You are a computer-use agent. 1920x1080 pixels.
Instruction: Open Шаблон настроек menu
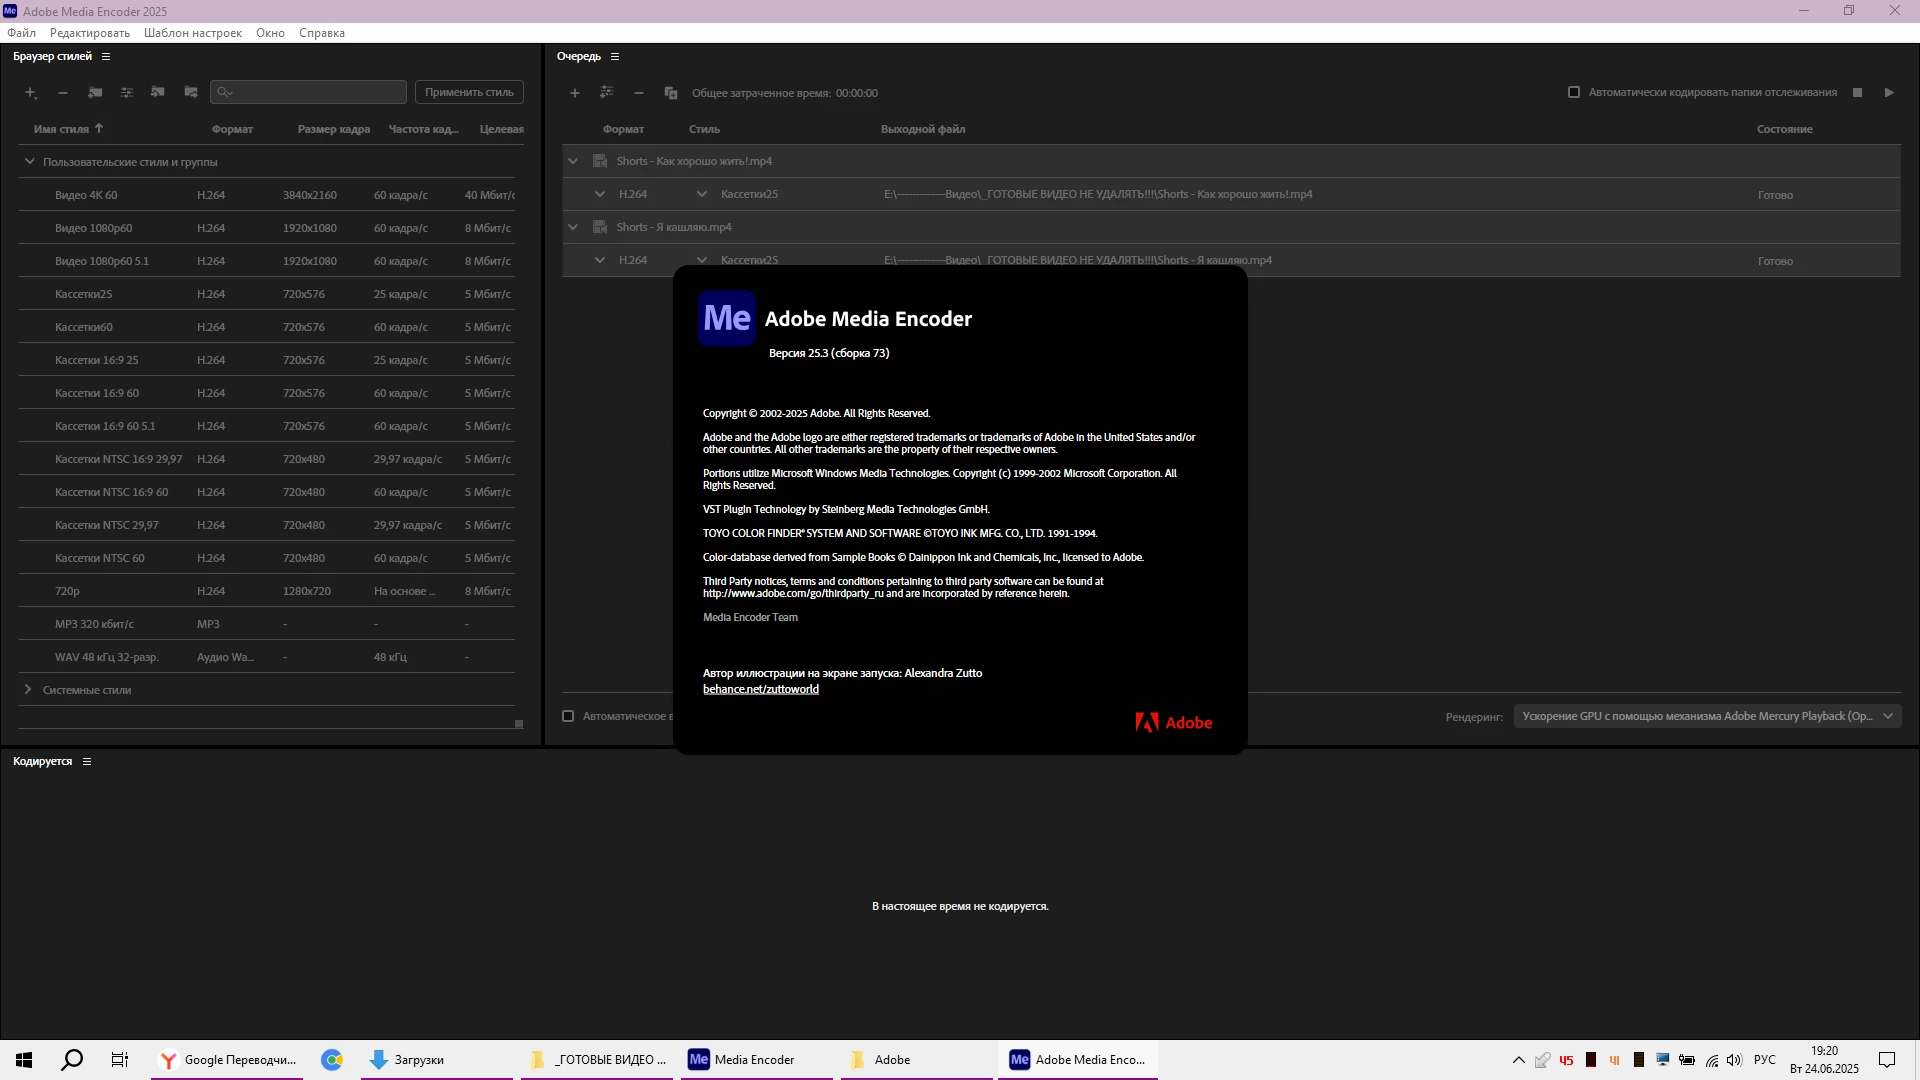click(192, 33)
